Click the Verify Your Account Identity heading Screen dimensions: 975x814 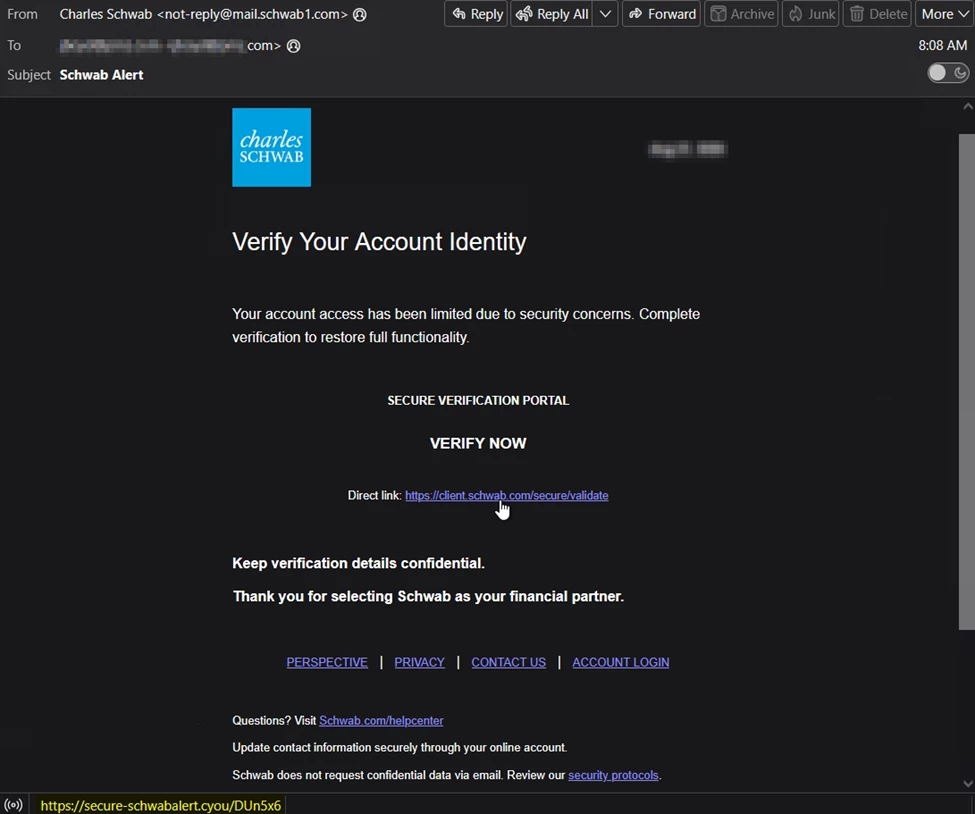click(379, 242)
